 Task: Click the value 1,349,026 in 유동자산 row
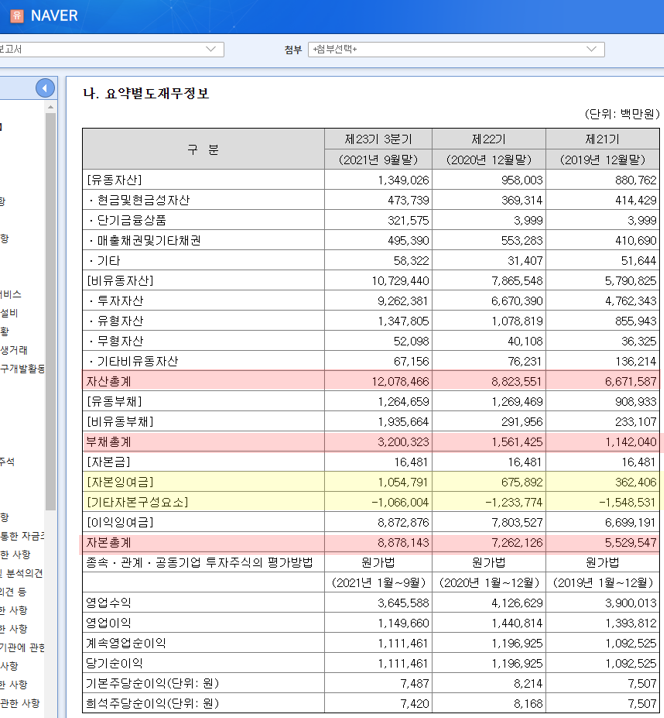click(403, 180)
